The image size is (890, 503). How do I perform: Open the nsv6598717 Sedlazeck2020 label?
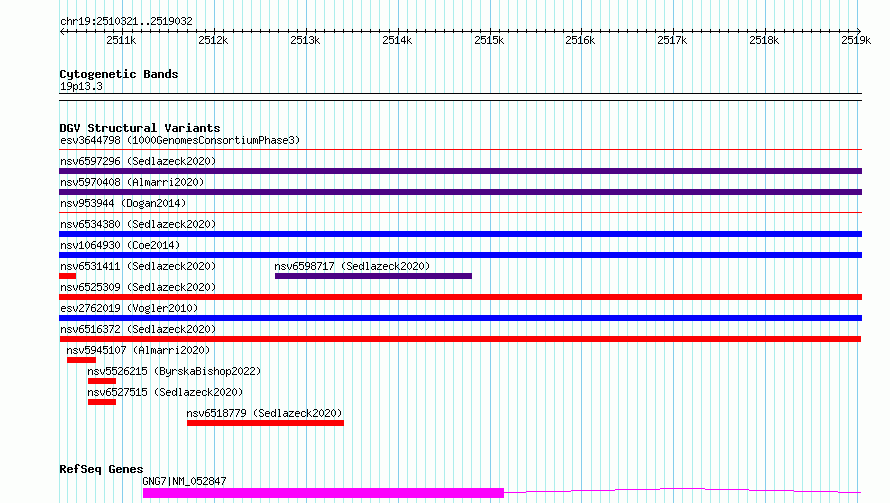click(x=352, y=266)
